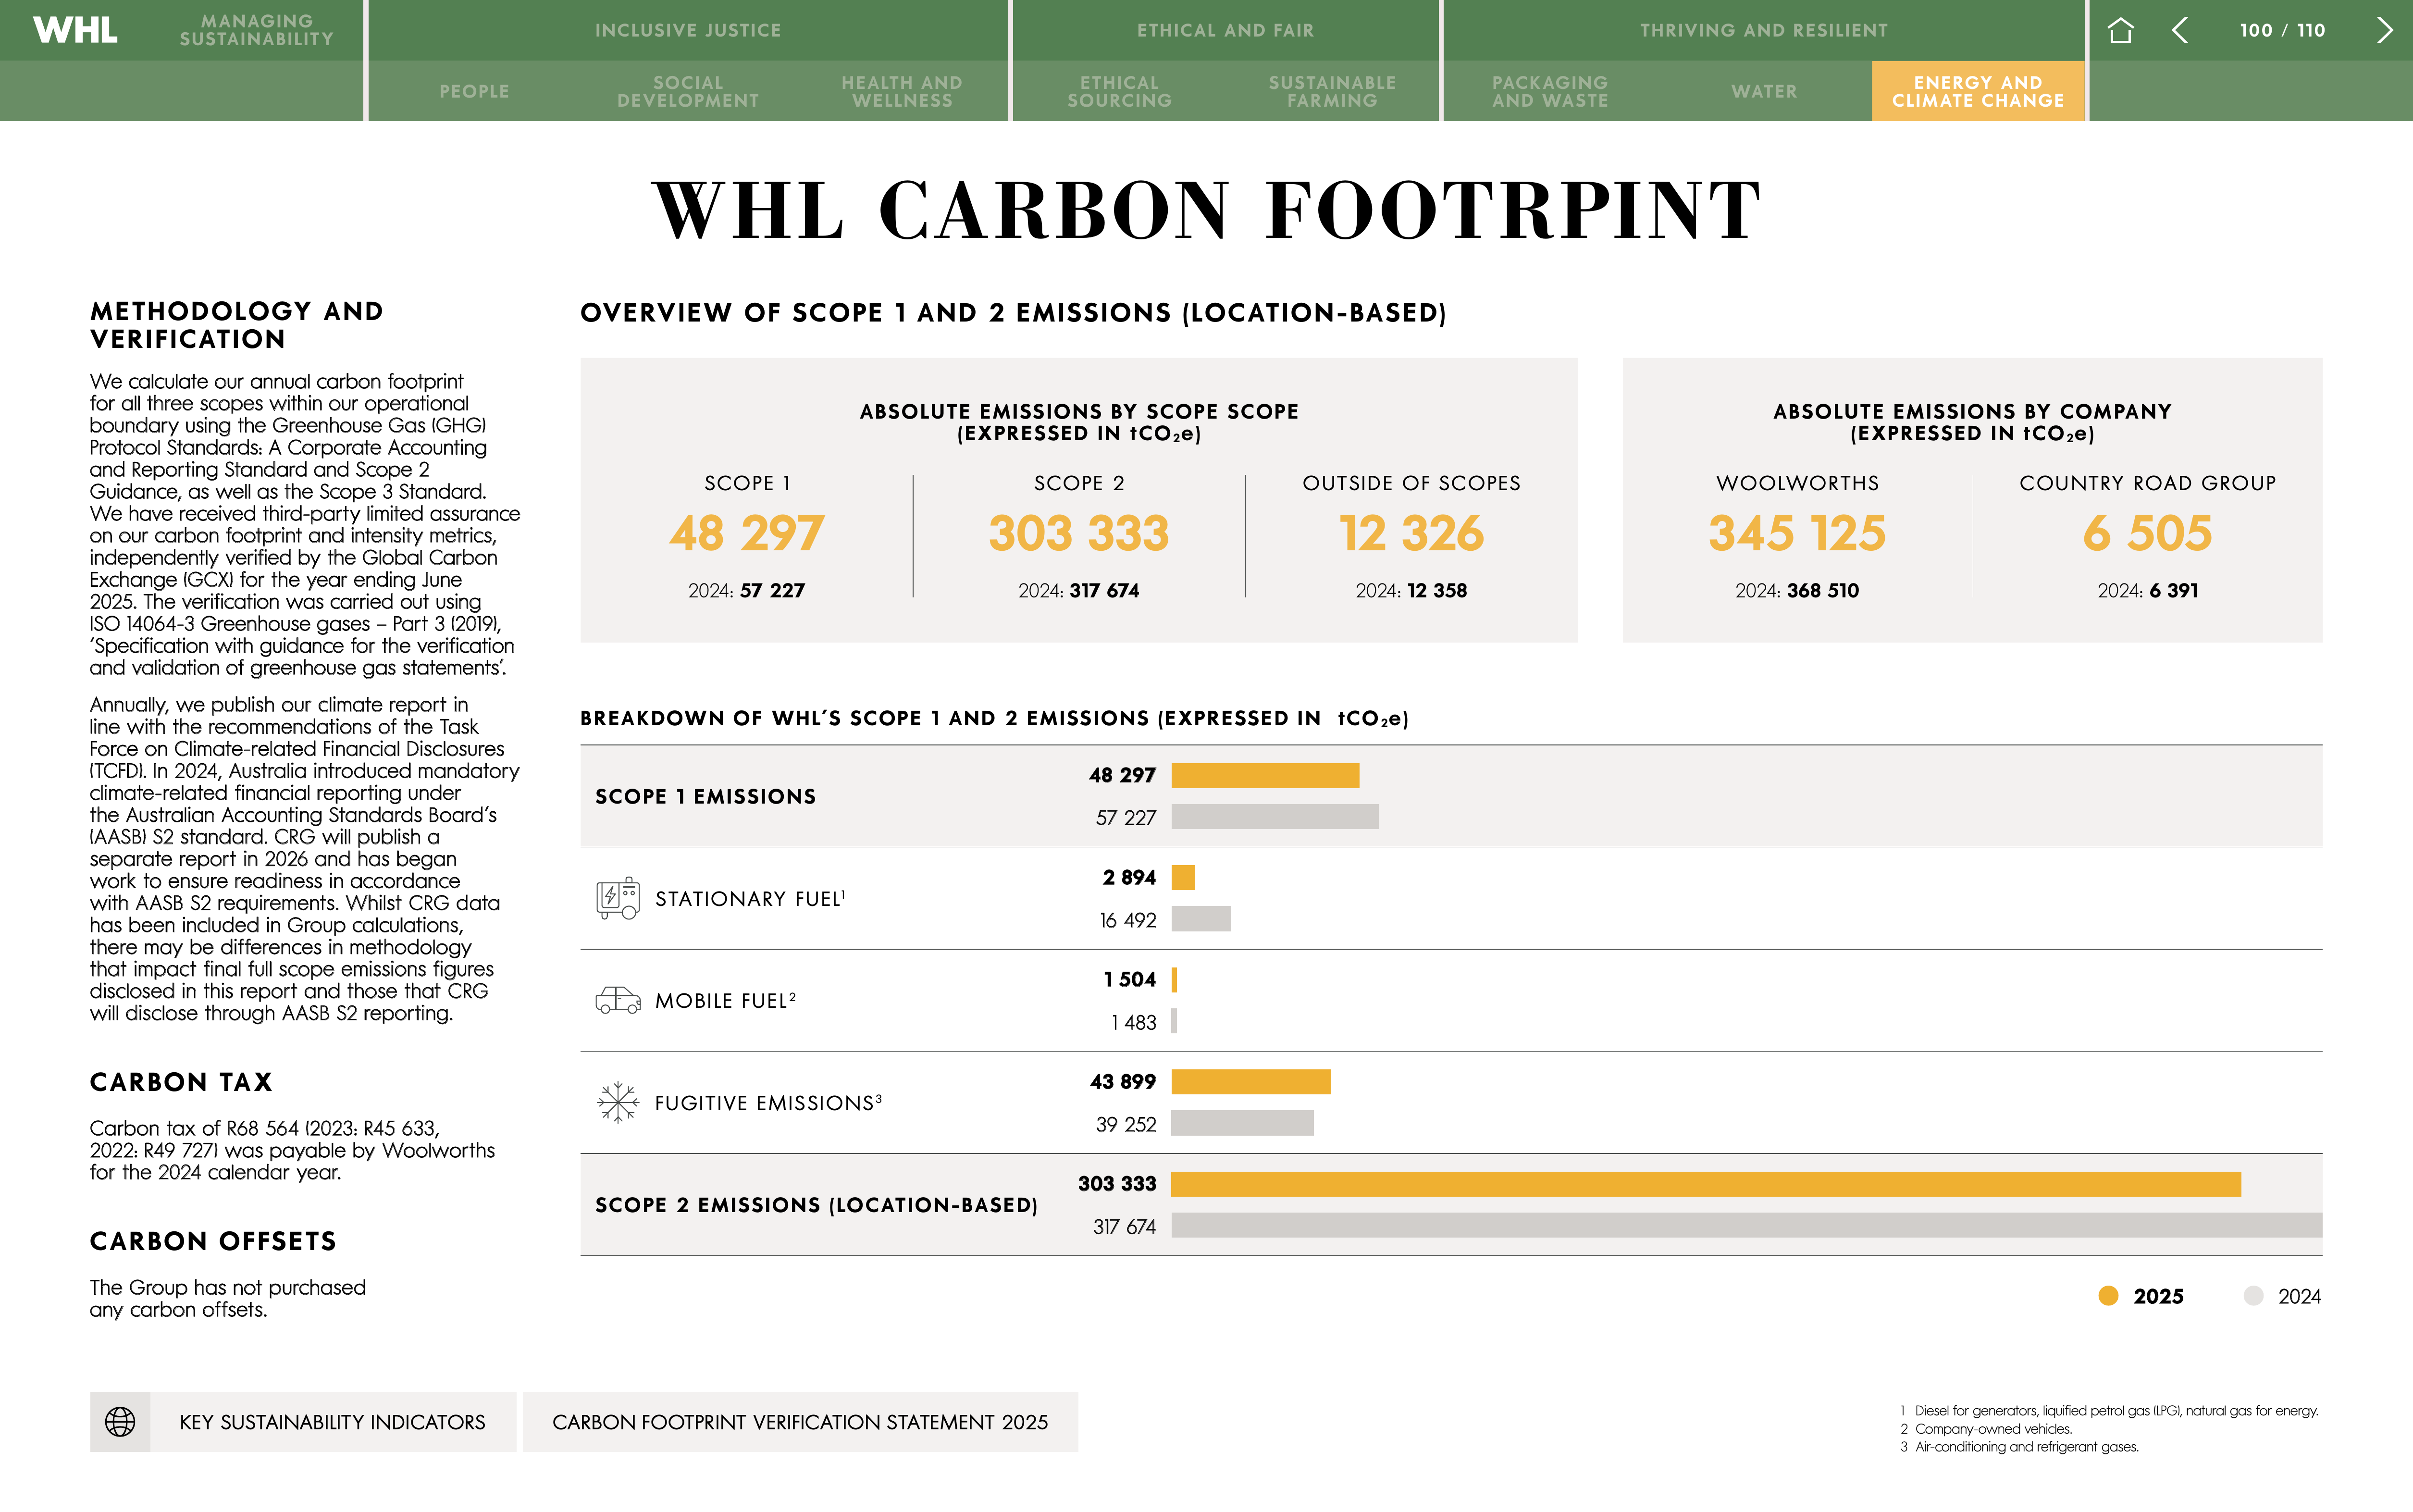
Task: Click the Scope 1 value 48 297
Action: pyautogui.click(x=747, y=533)
